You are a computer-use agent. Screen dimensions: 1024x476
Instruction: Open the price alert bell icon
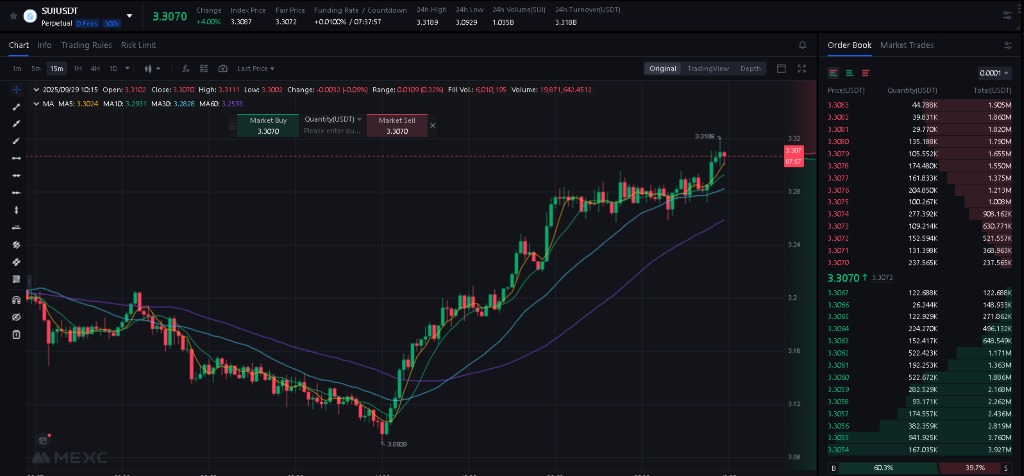click(x=802, y=45)
